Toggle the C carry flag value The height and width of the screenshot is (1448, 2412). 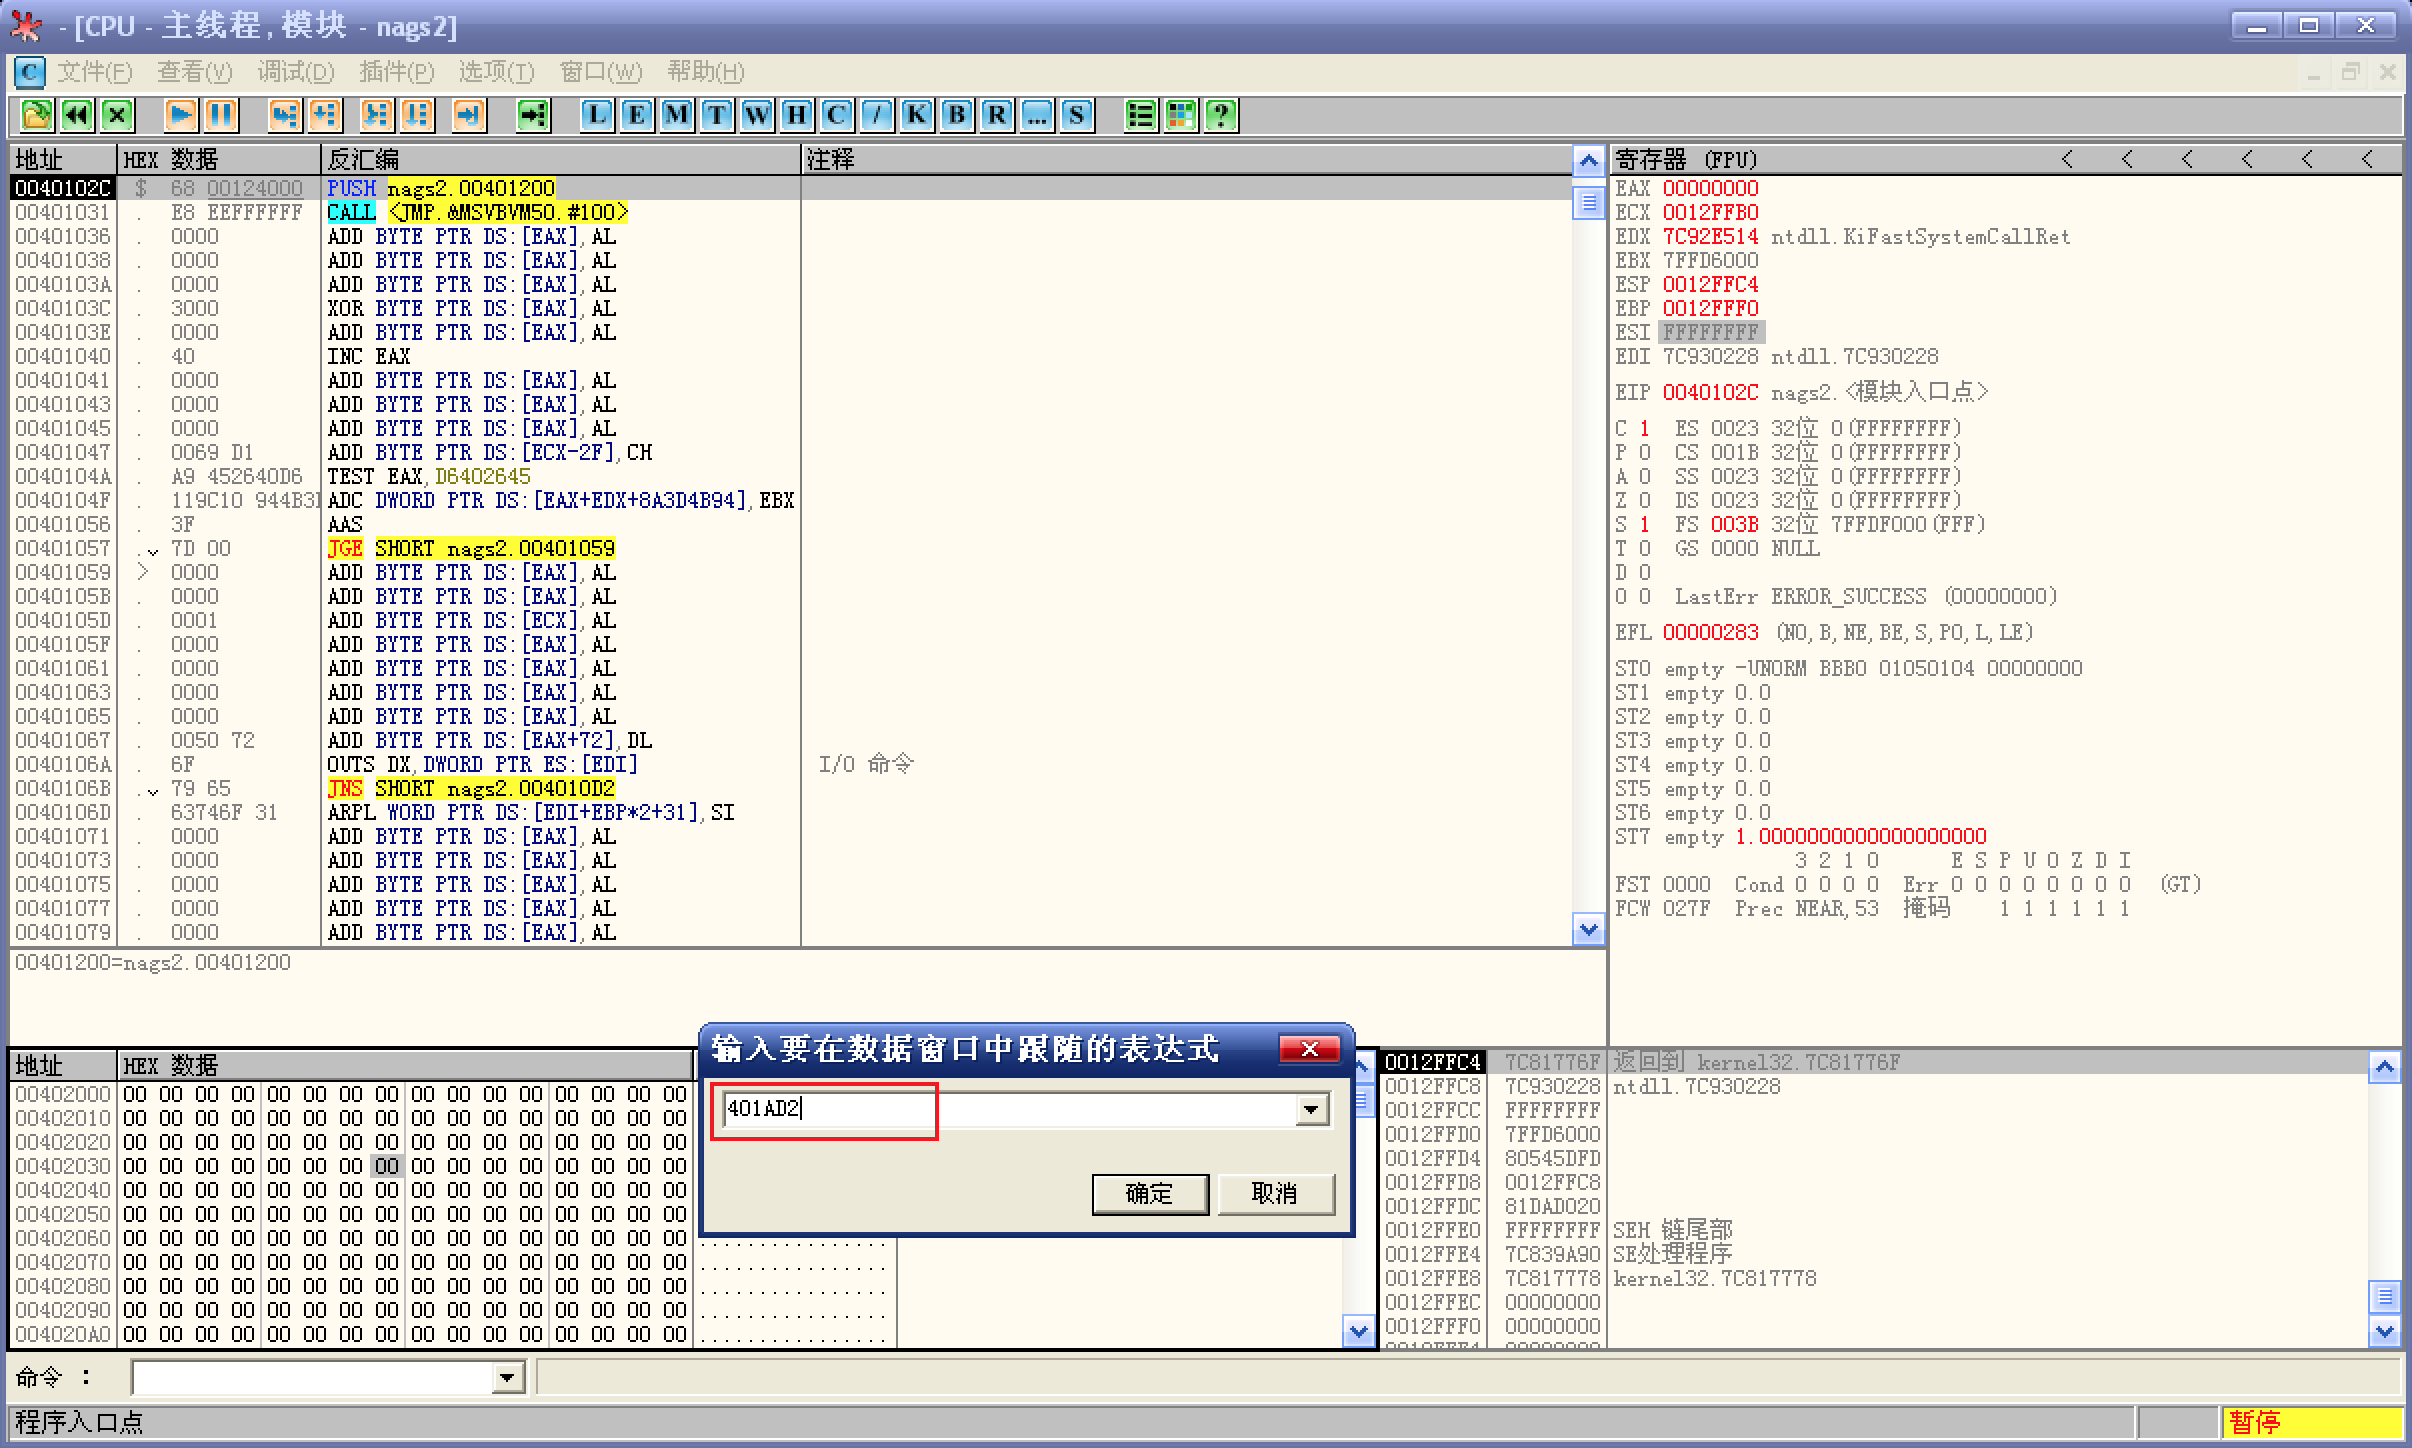1644,428
